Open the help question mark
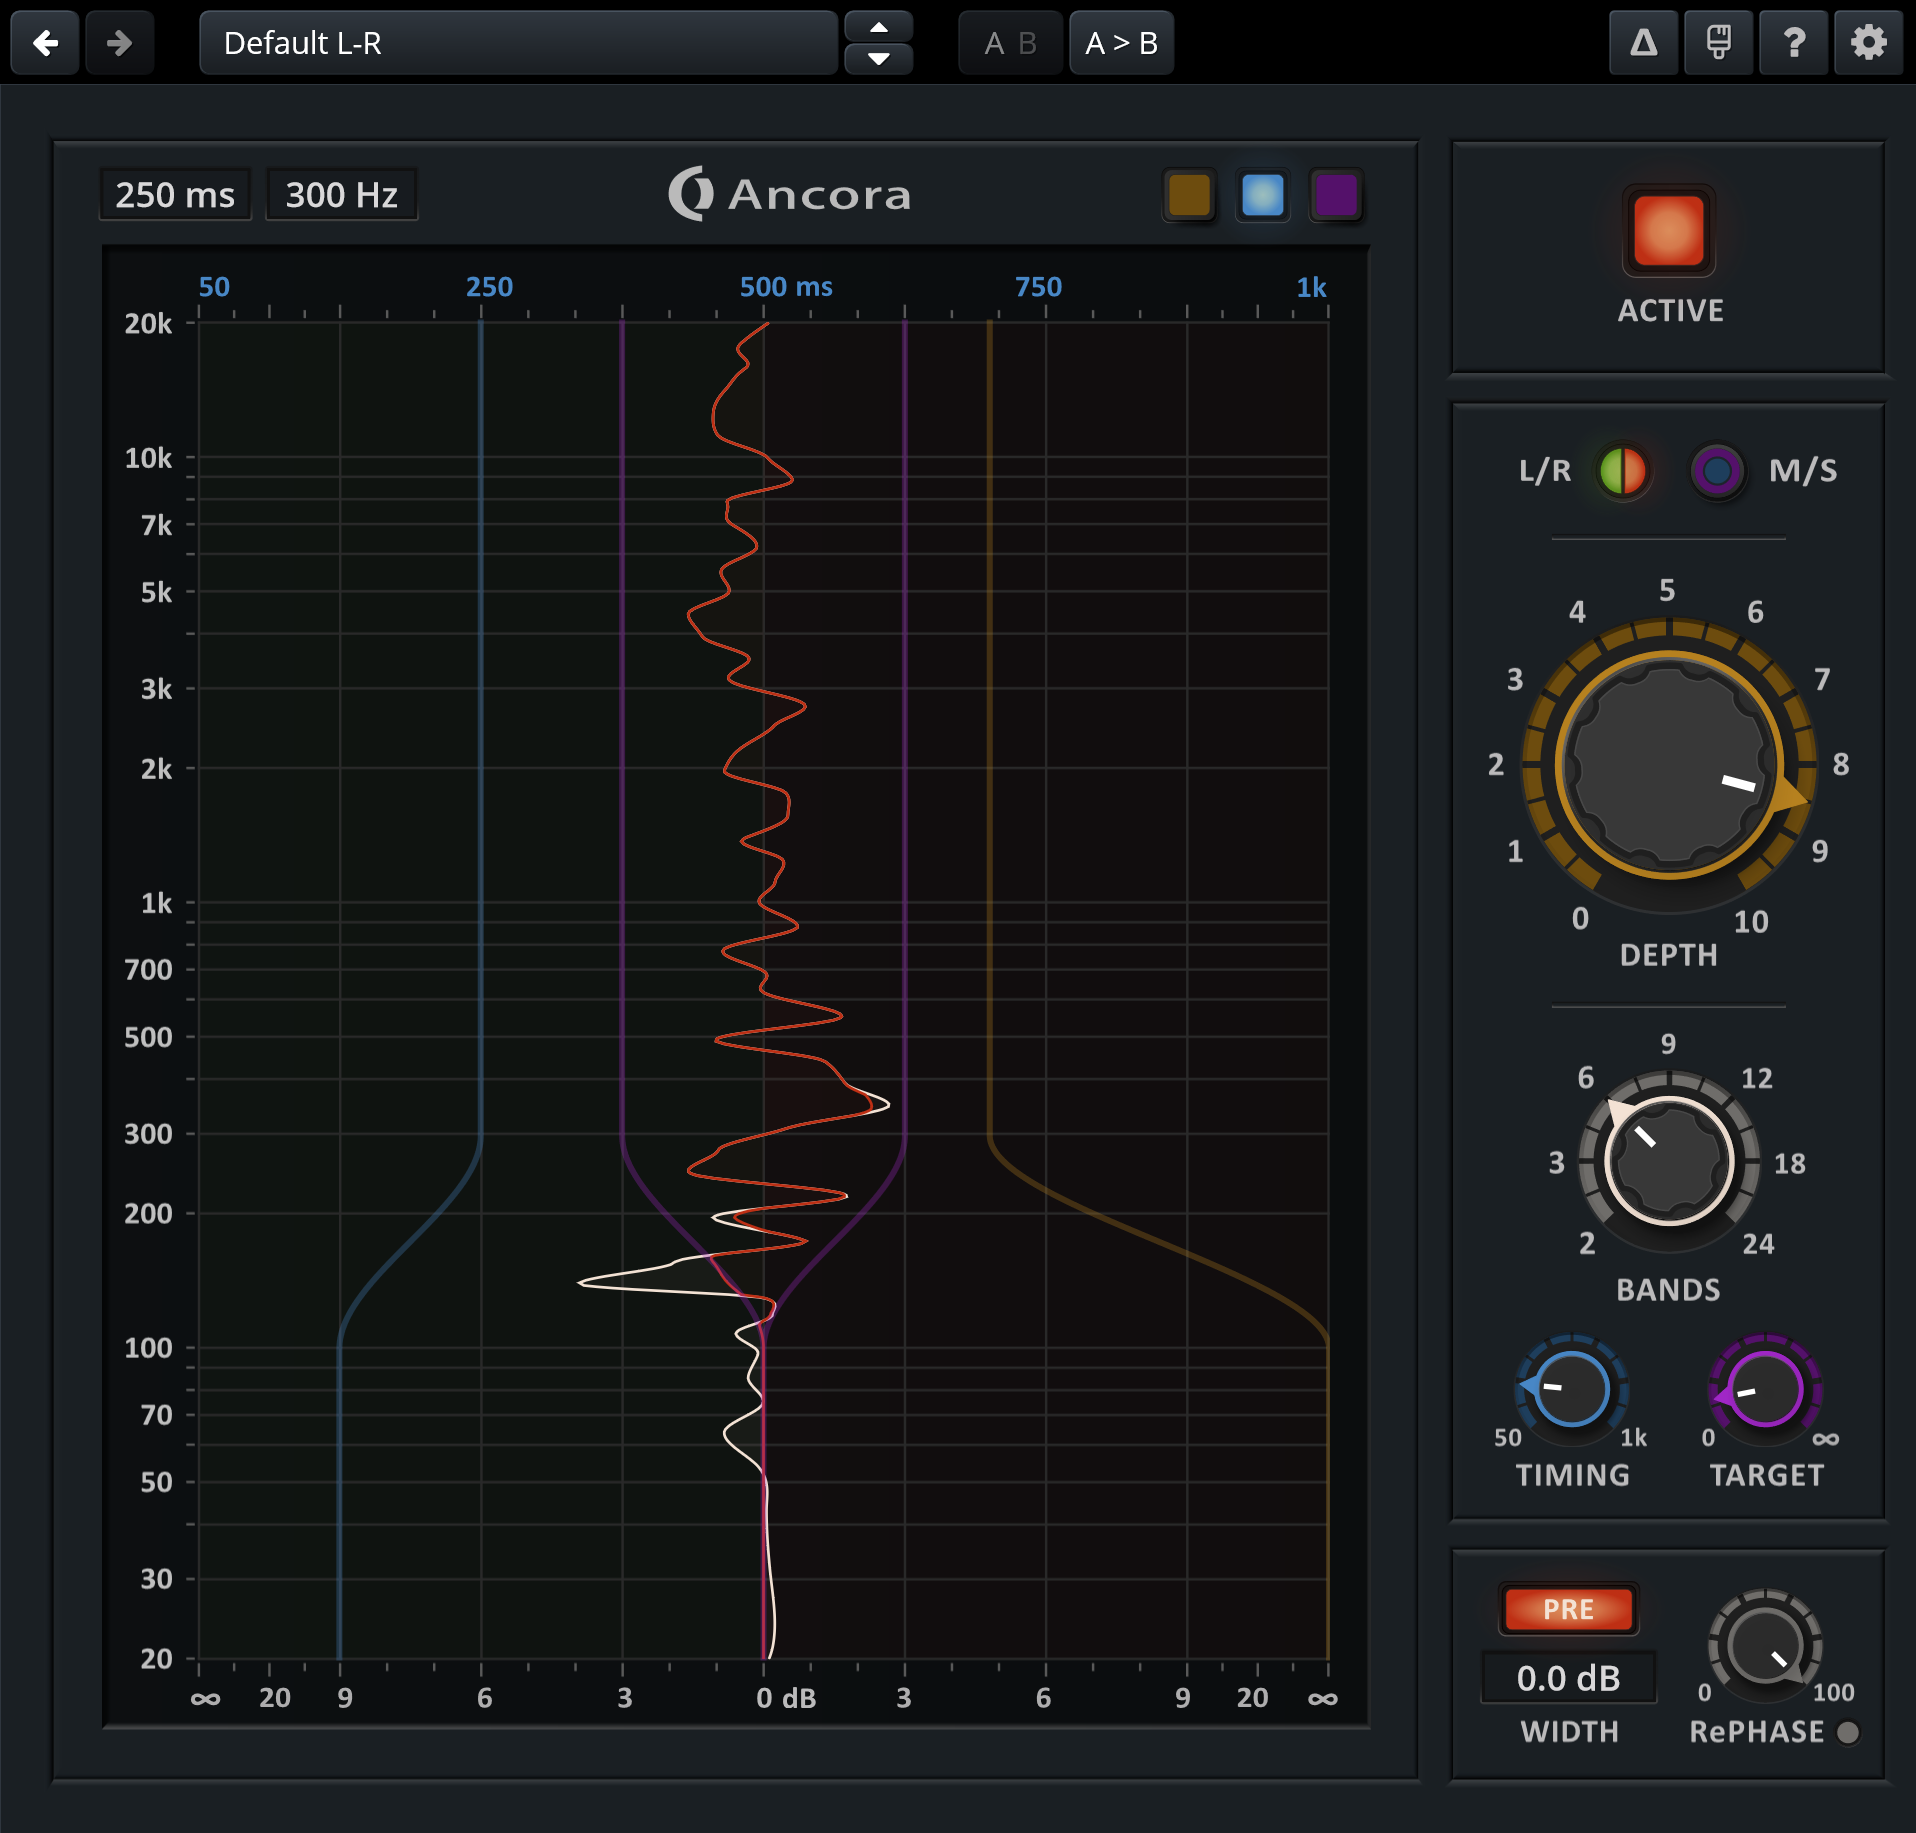Image resolution: width=1916 pixels, height=1833 pixels. [1794, 43]
